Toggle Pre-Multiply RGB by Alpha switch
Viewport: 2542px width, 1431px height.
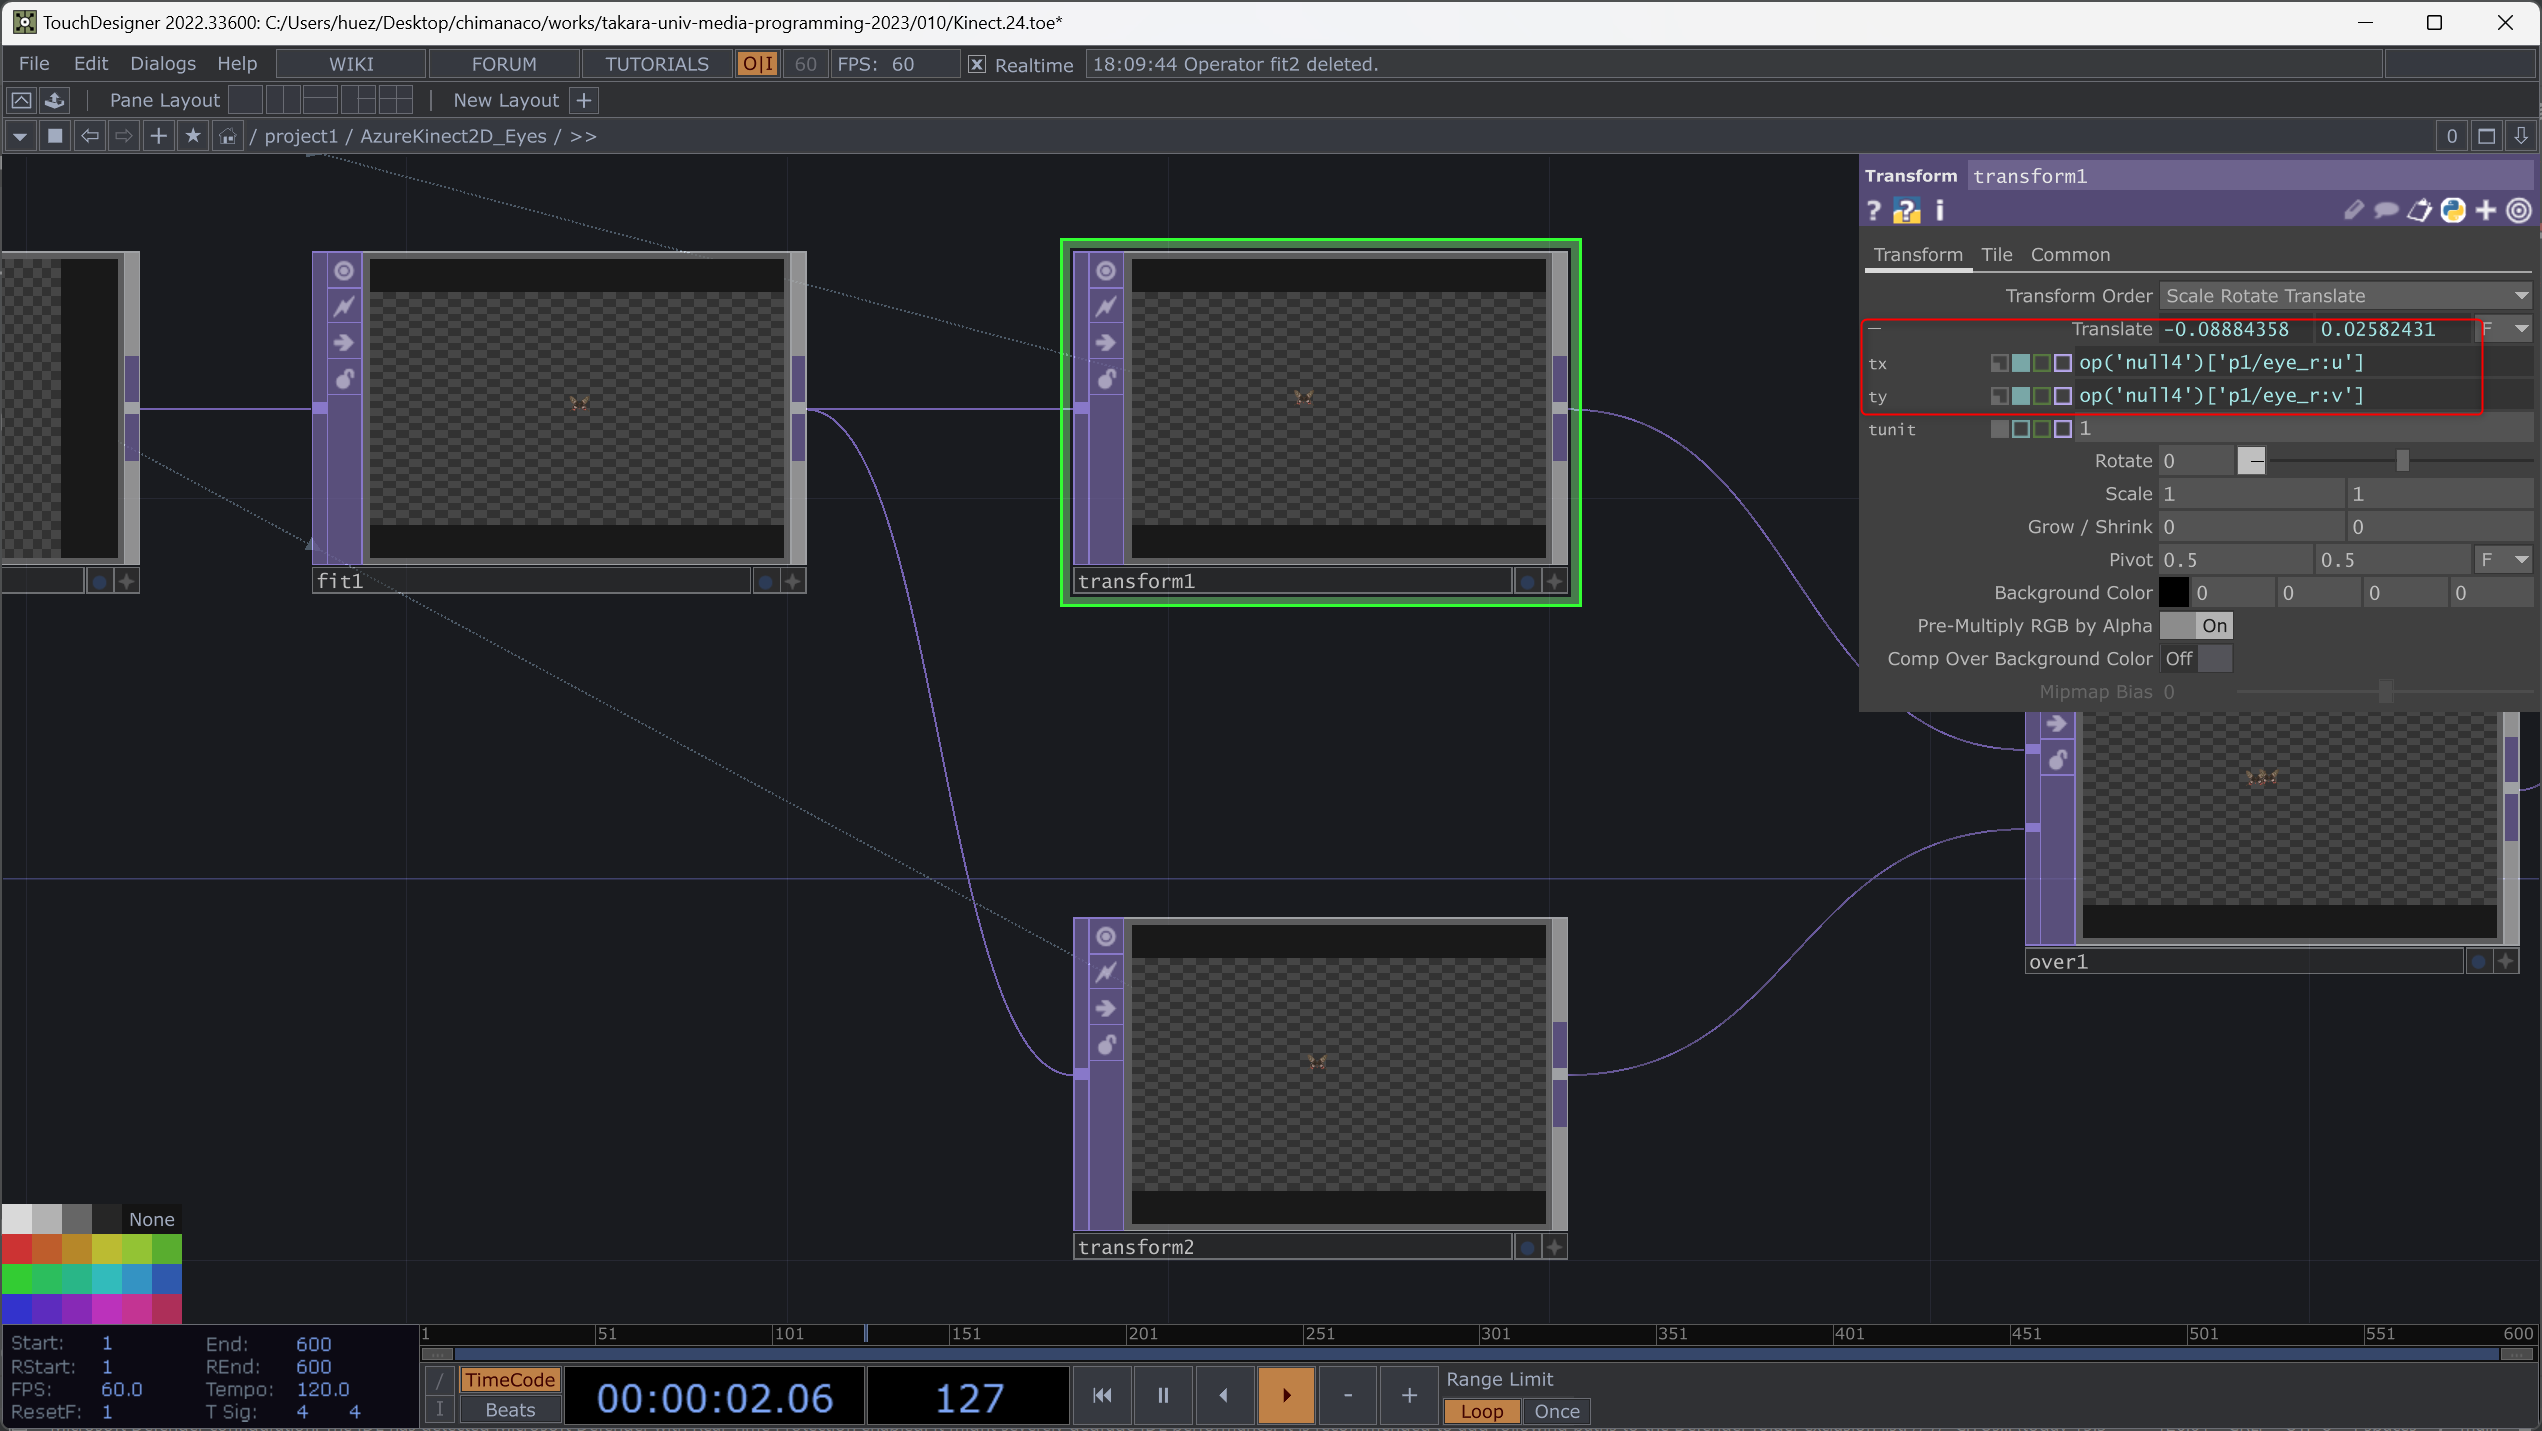click(2196, 626)
